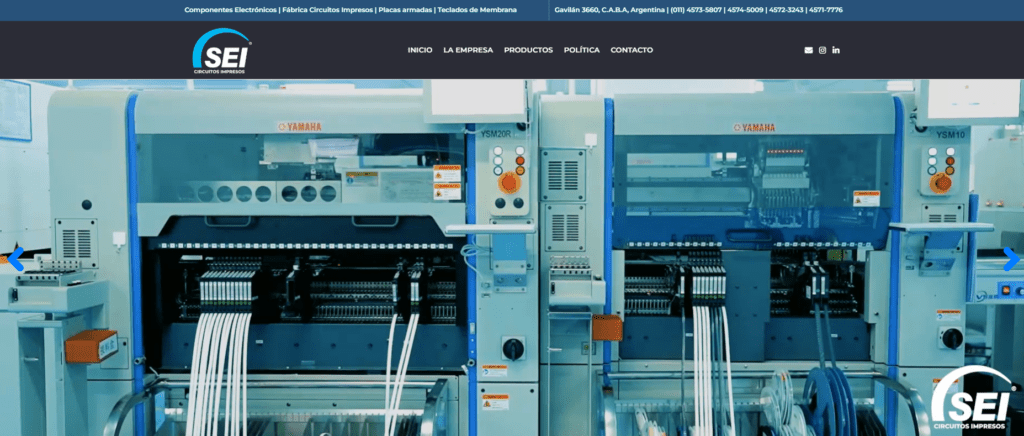1024x436 pixels.
Task: Open the email envelope icon
Action: tap(808, 50)
